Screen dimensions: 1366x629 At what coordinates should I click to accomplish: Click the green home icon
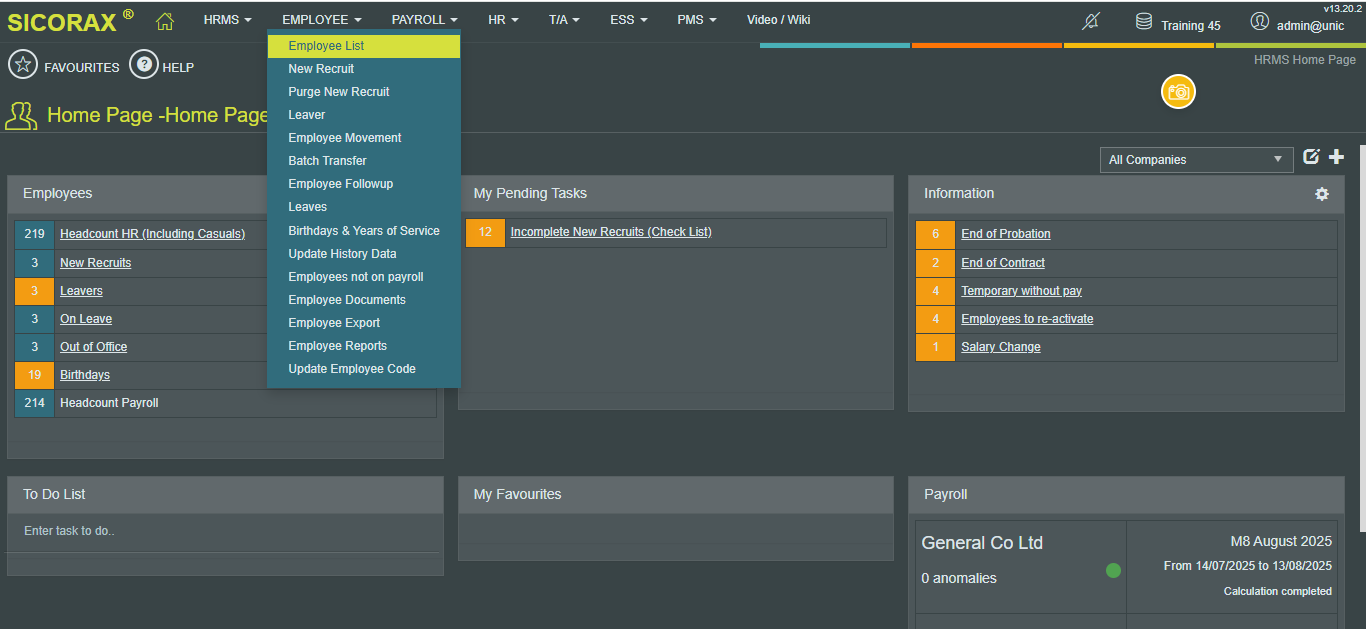(165, 21)
